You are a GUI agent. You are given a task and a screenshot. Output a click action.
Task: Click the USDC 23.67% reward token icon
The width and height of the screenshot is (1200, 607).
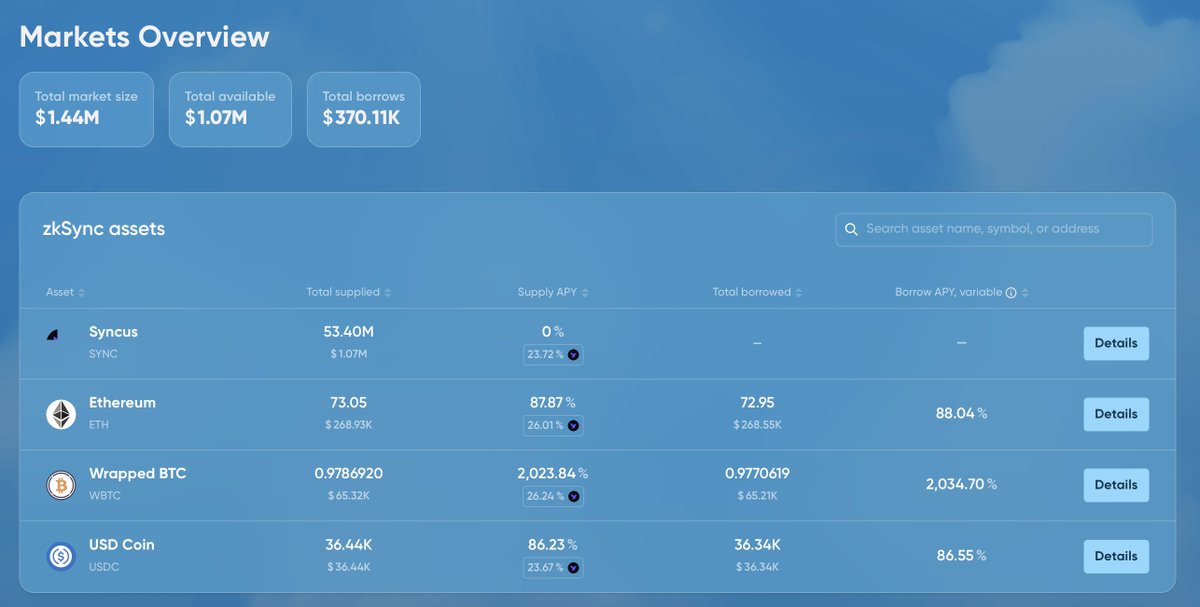pyautogui.click(x=574, y=567)
